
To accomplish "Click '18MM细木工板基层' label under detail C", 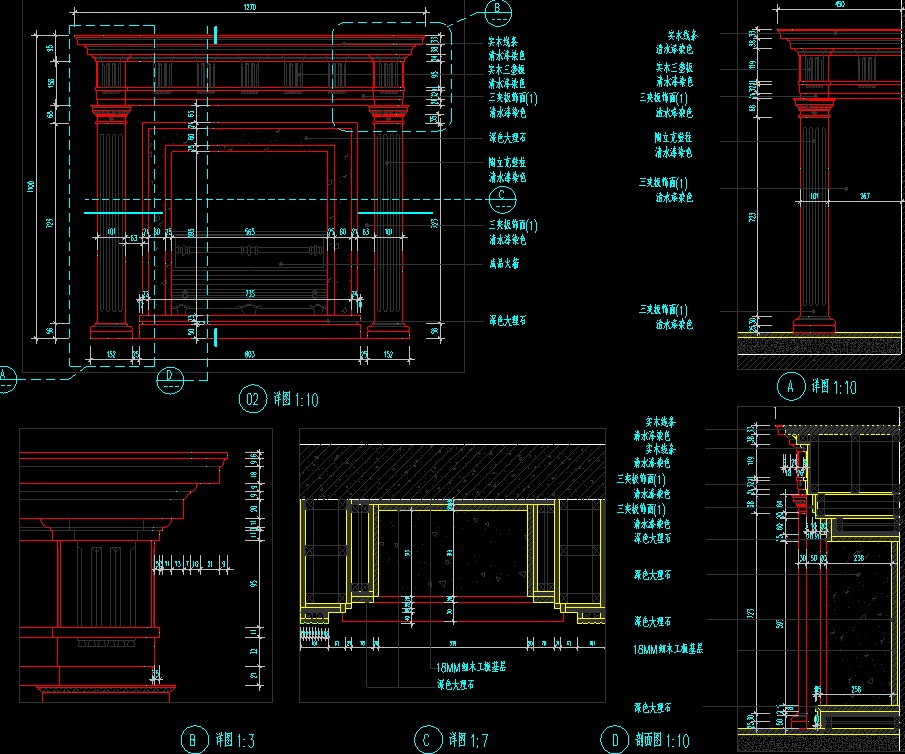I will coord(470,667).
